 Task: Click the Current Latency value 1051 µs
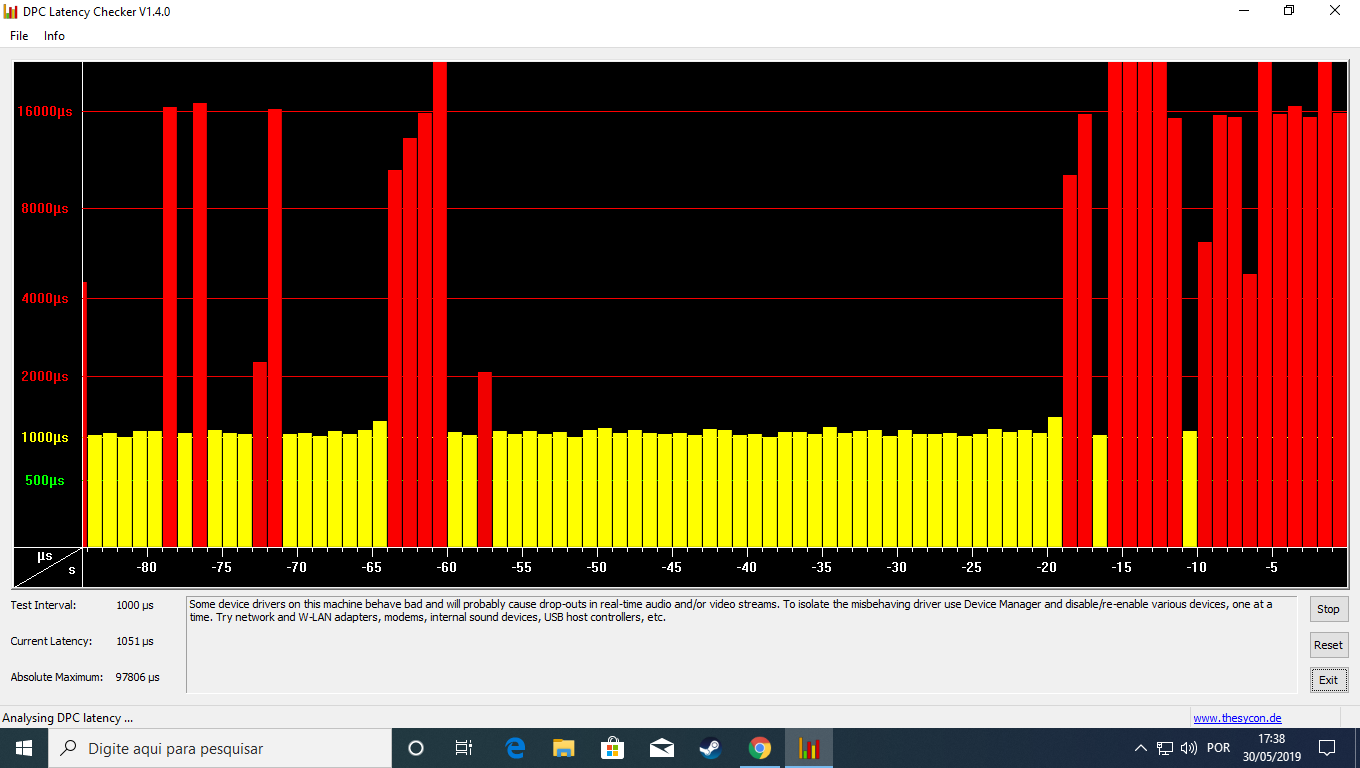(x=135, y=641)
